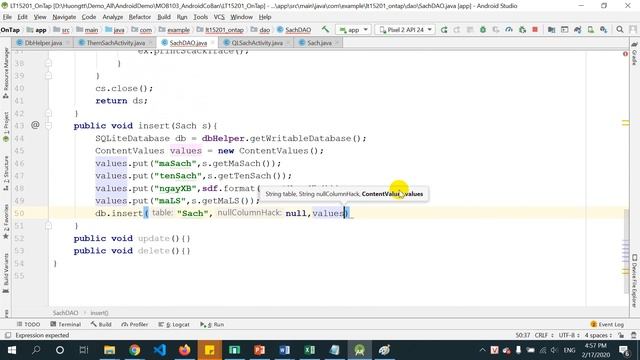The height and width of the screenshot is (360, 640).
Task: Click the Rerun app icon
Action: click(x=444, y=30)
